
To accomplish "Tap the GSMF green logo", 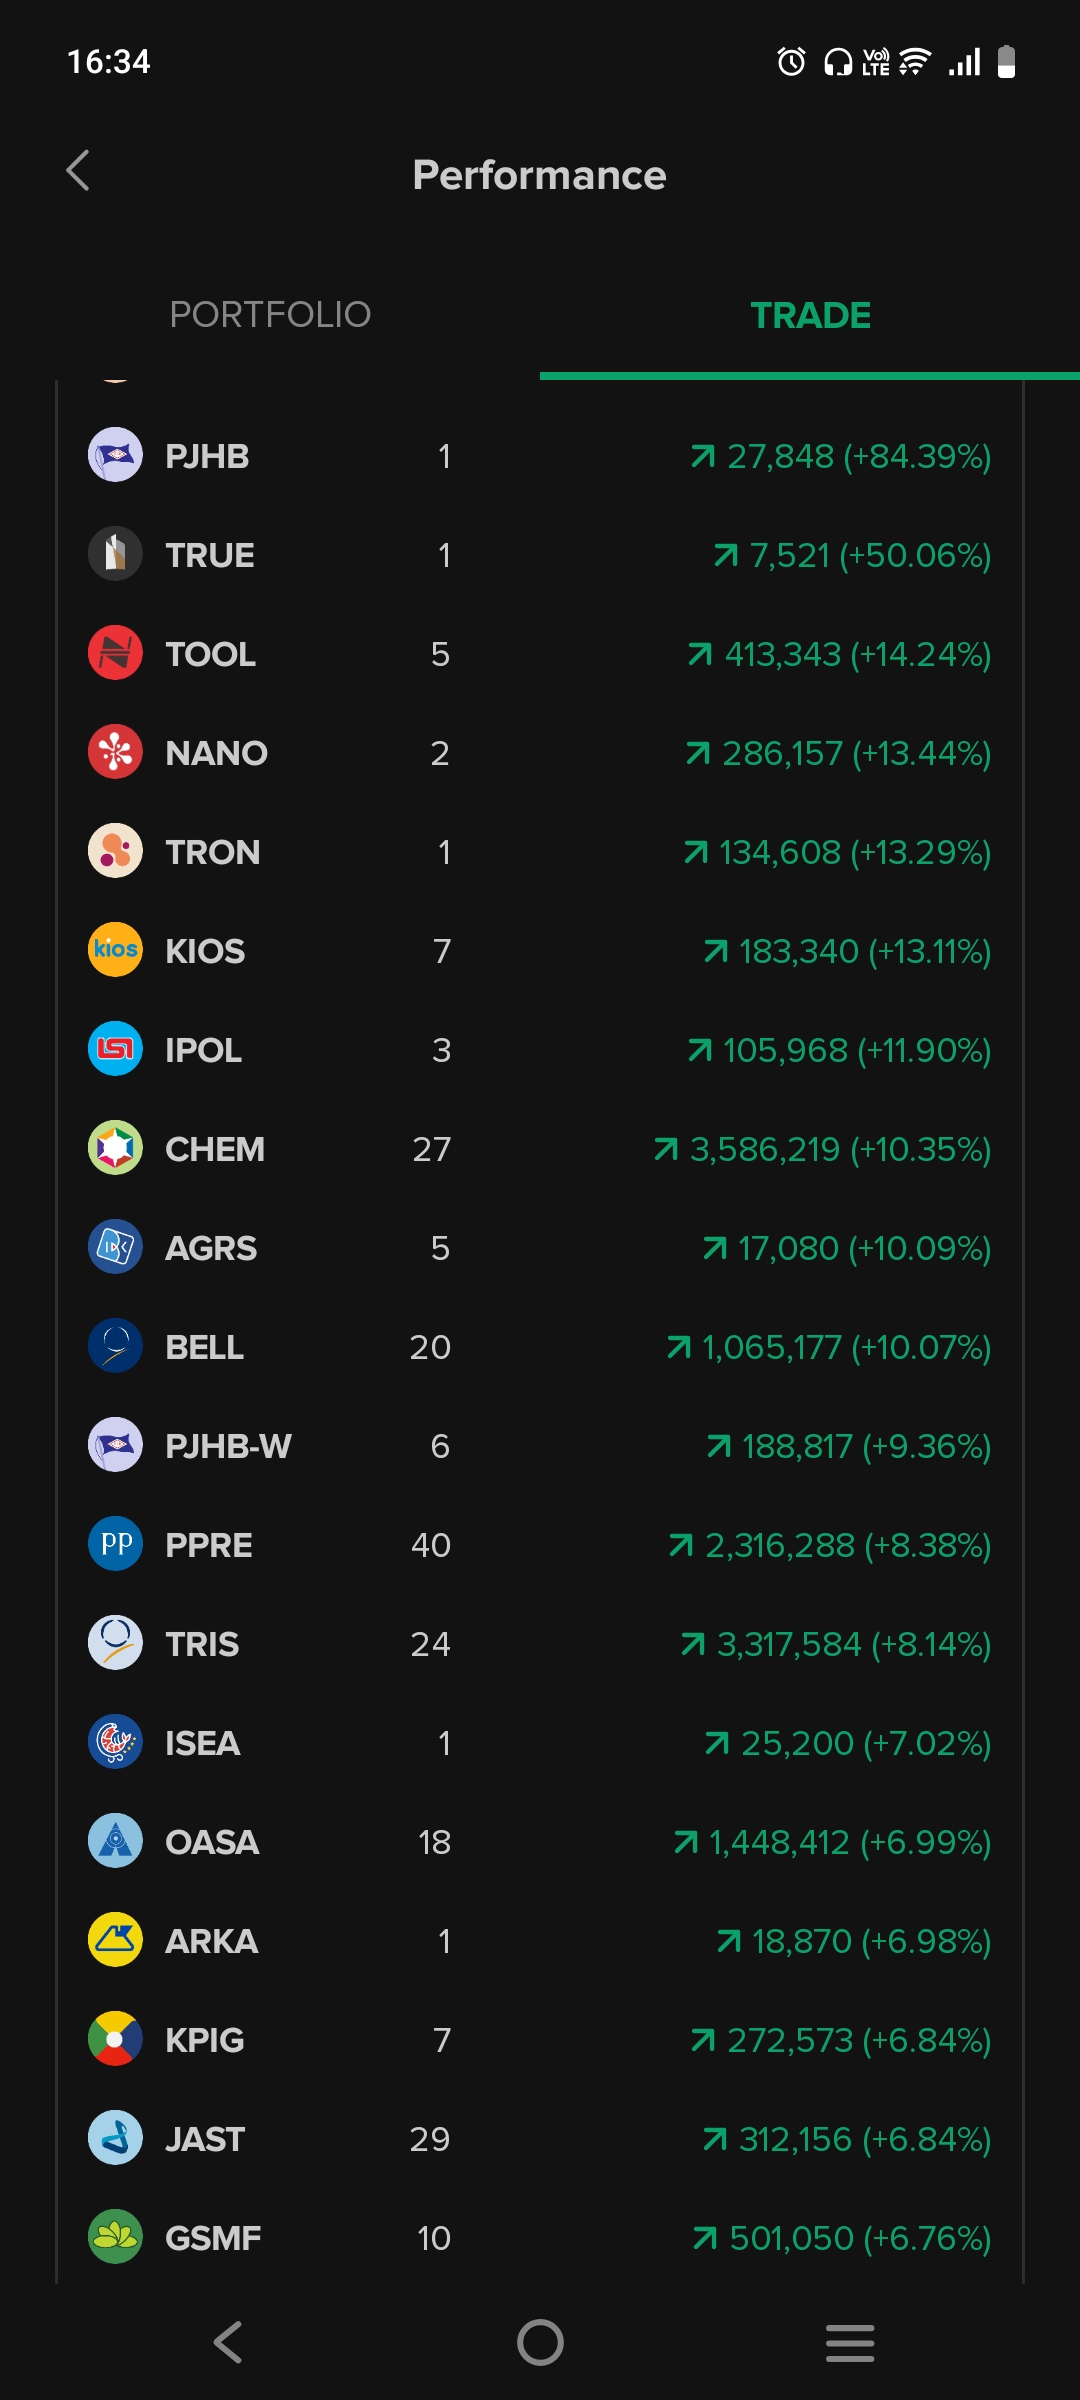I will 115,2237.
